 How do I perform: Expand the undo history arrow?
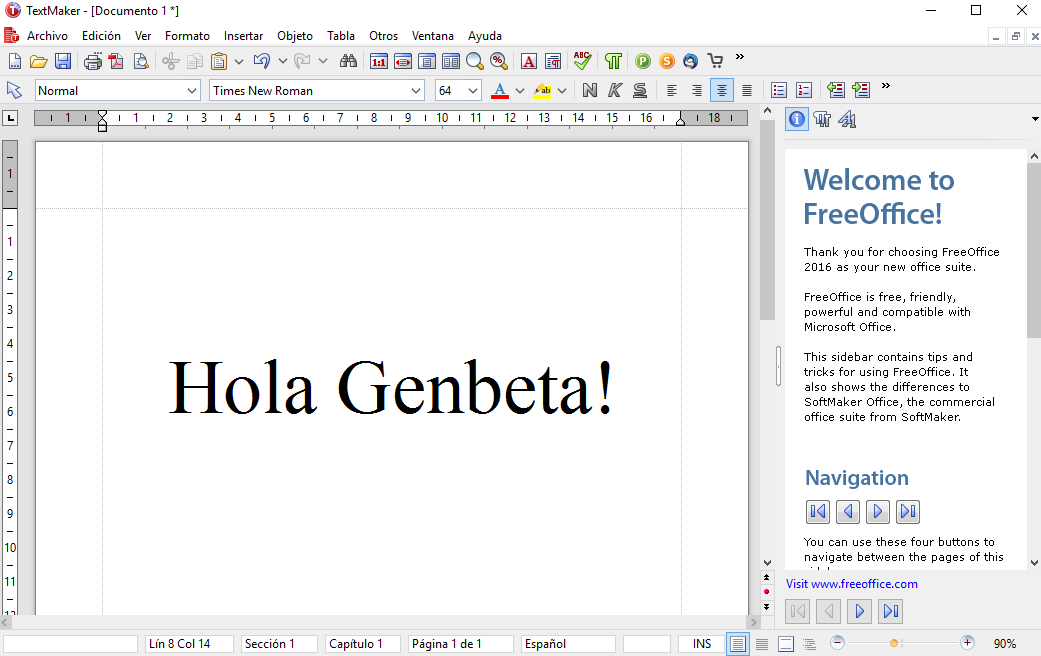point(282,62)
